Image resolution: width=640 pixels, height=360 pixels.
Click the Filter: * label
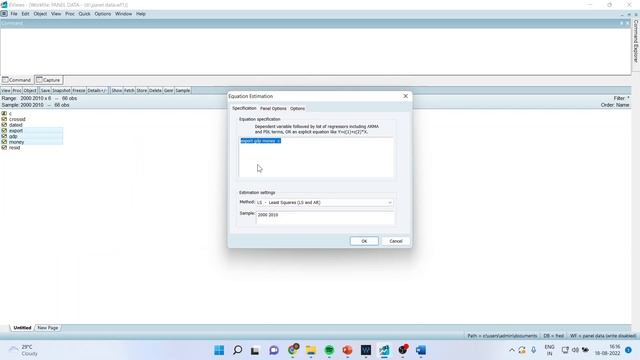point(621,98)
